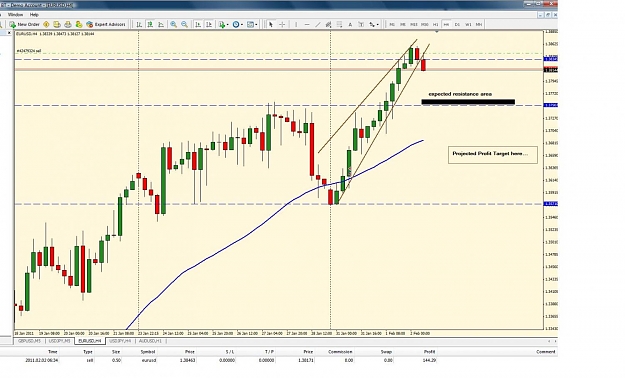Open the Navigator toolbar icon
Image resolution: width=625 pixels, height=378 pixels.
tap(68, 24)
